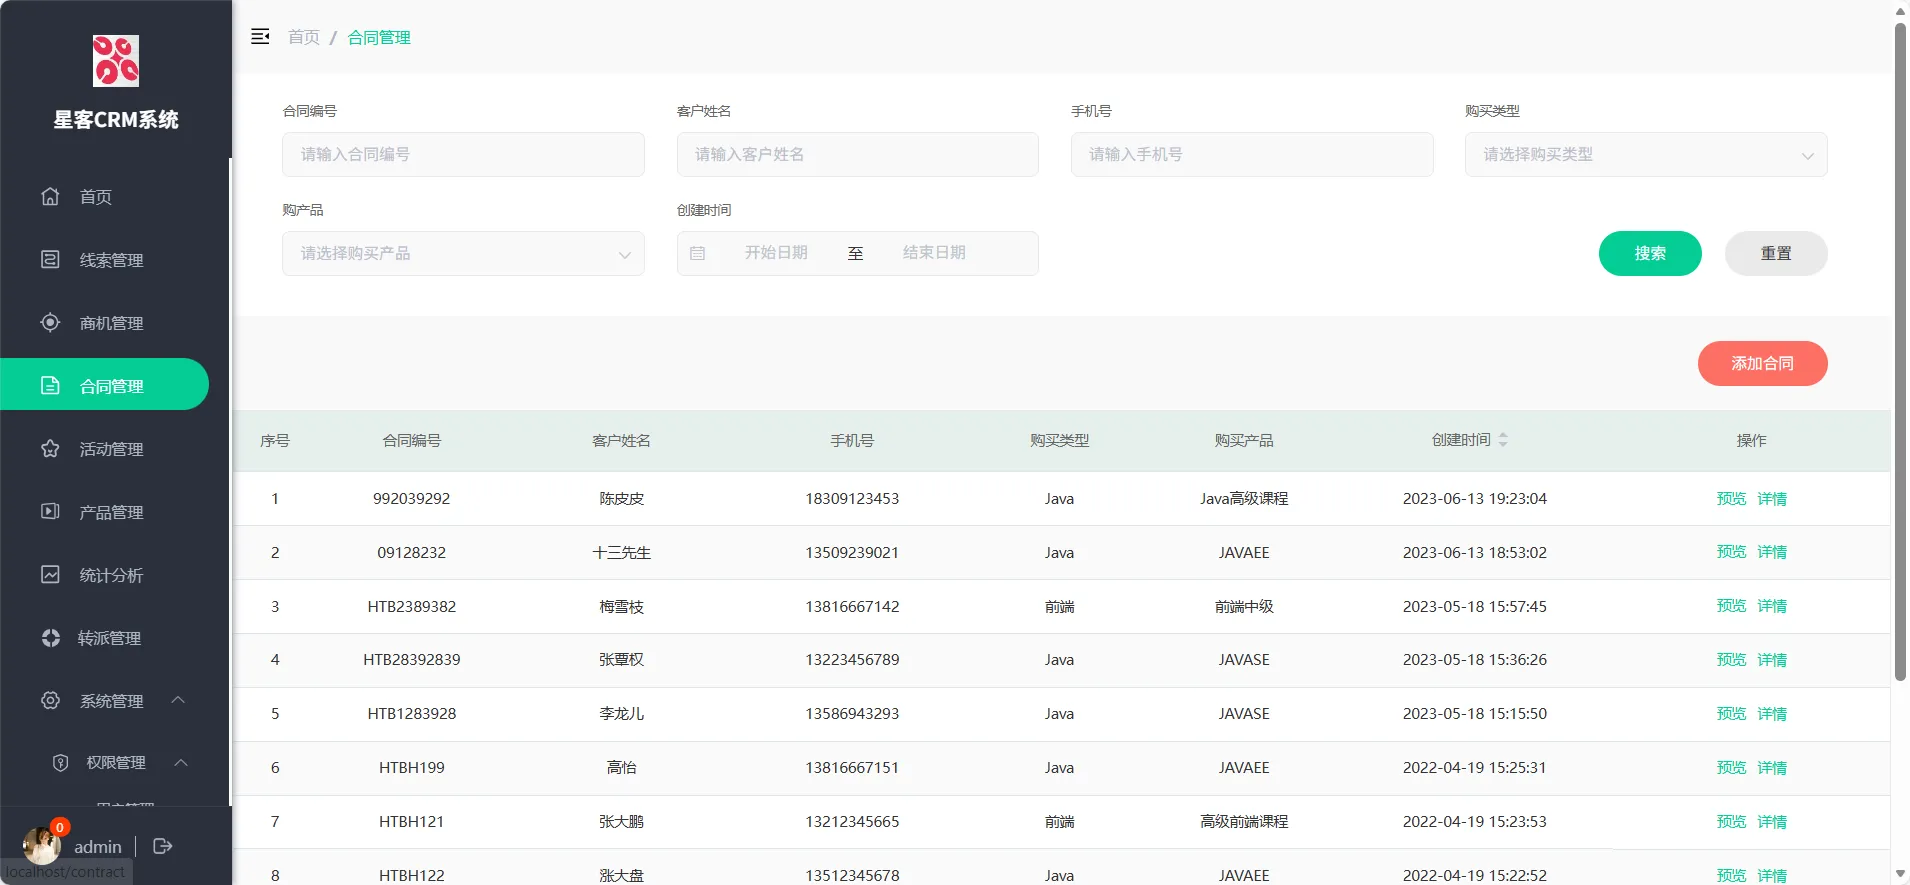Collapse the 权限管理 submenu
1910x885 pixels.
click(x=181, y=763)
